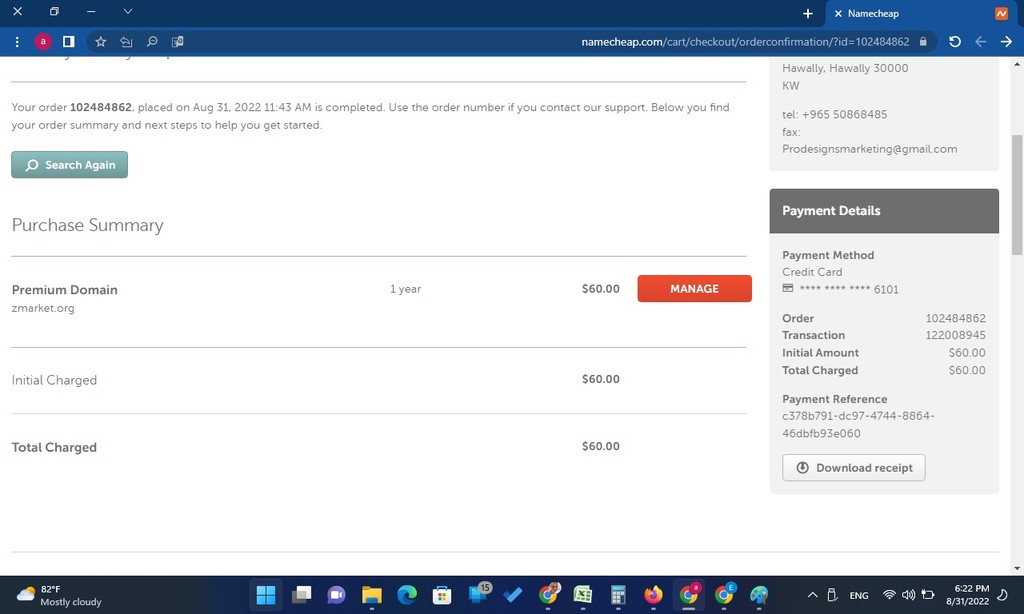Reload the Namecheap page
The image size is (1024, 614).
point(955,42)
